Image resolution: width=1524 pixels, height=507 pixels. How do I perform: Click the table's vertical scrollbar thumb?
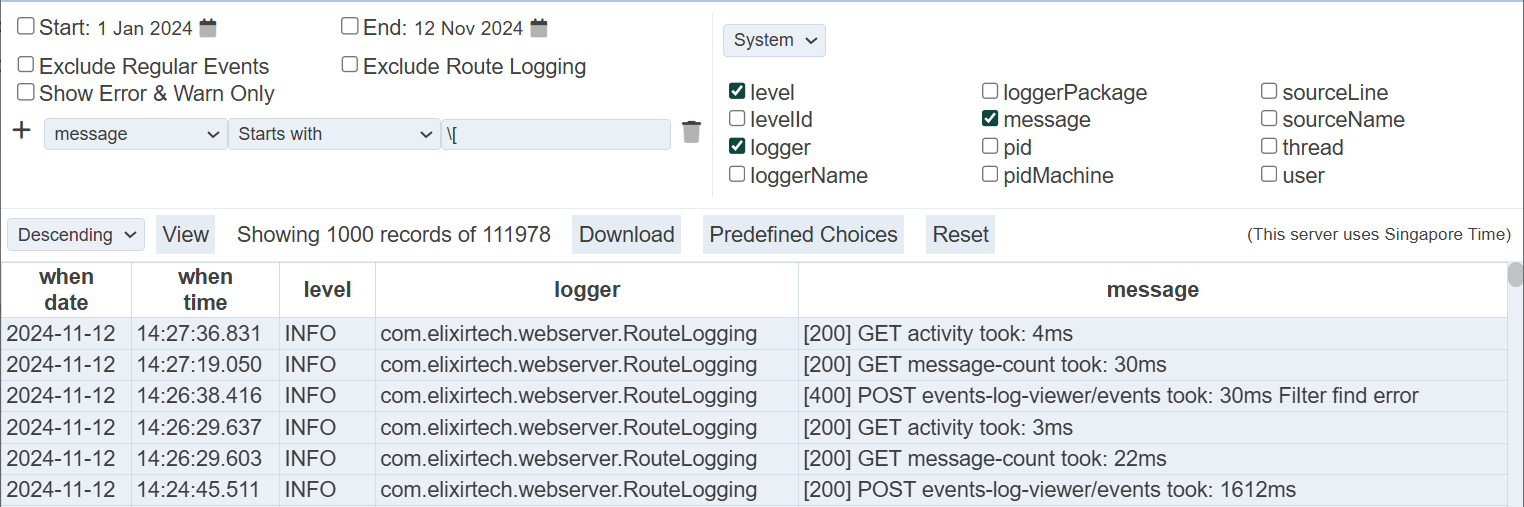tap(1515, 276)
